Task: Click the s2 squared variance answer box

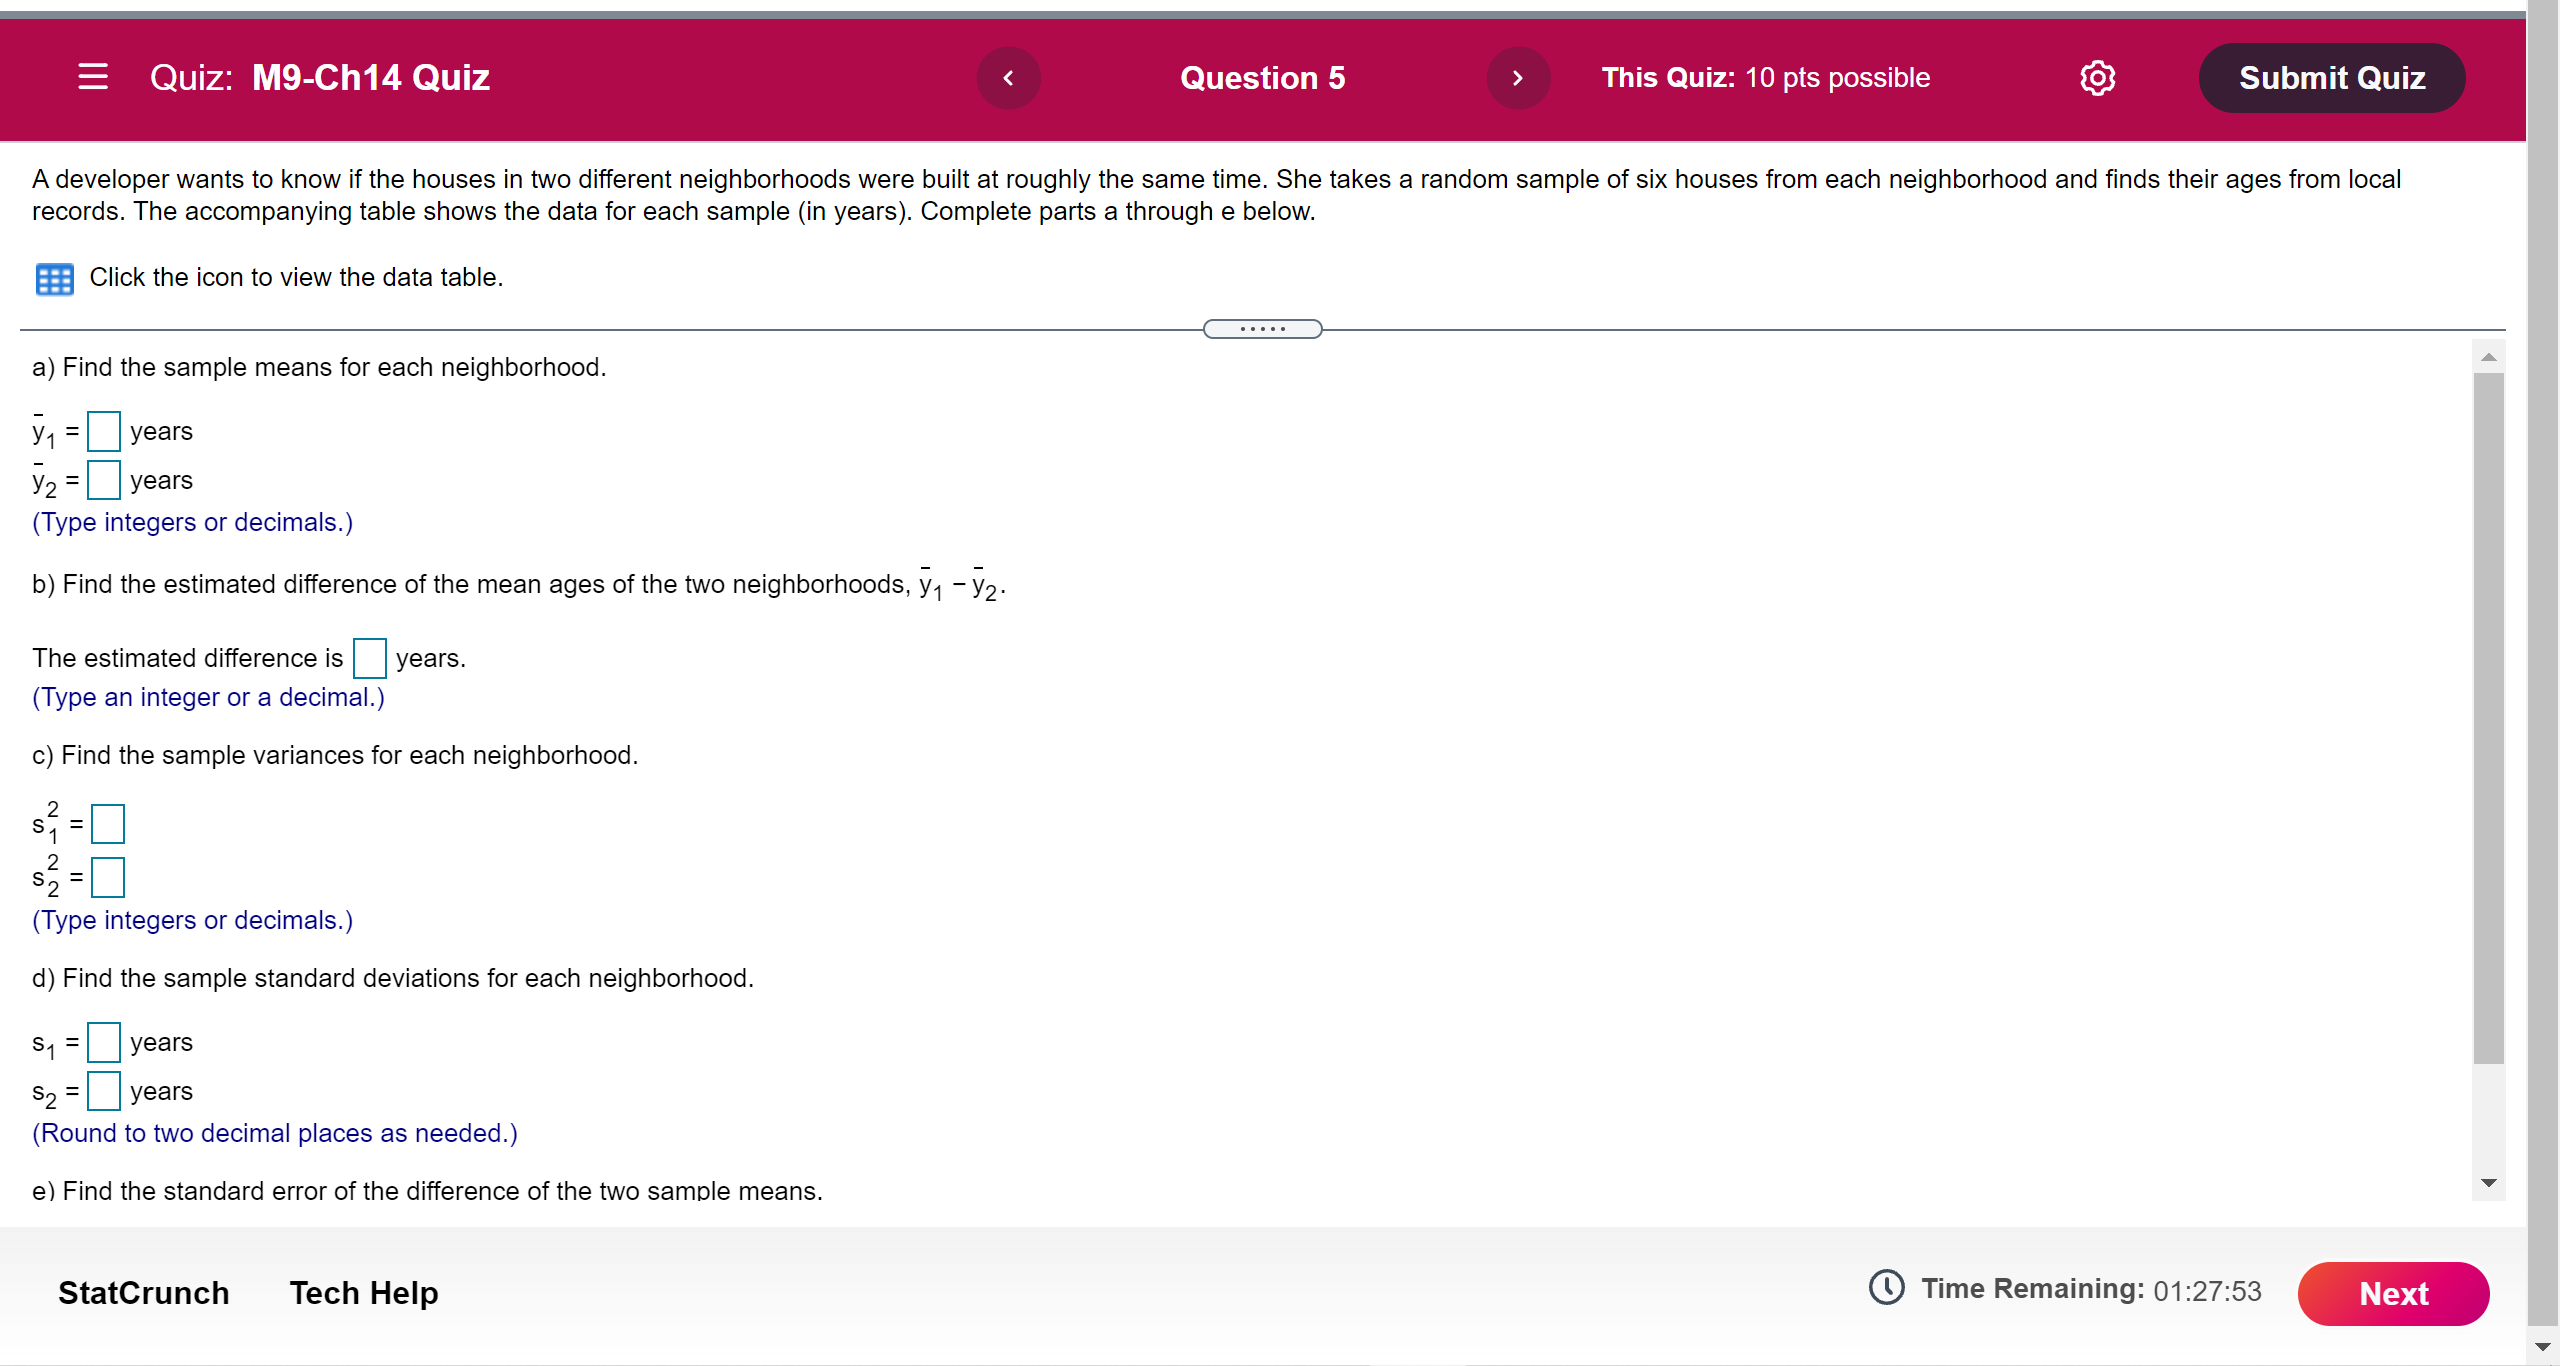Action: point(109,877)
